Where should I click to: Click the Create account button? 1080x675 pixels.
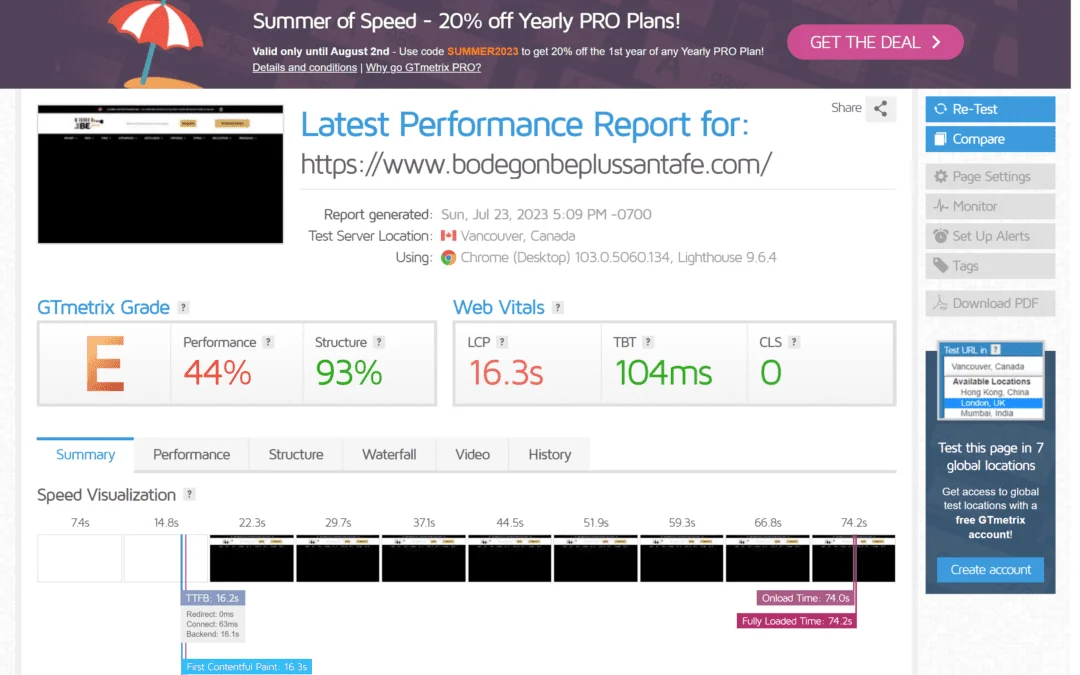coord(990,569)
